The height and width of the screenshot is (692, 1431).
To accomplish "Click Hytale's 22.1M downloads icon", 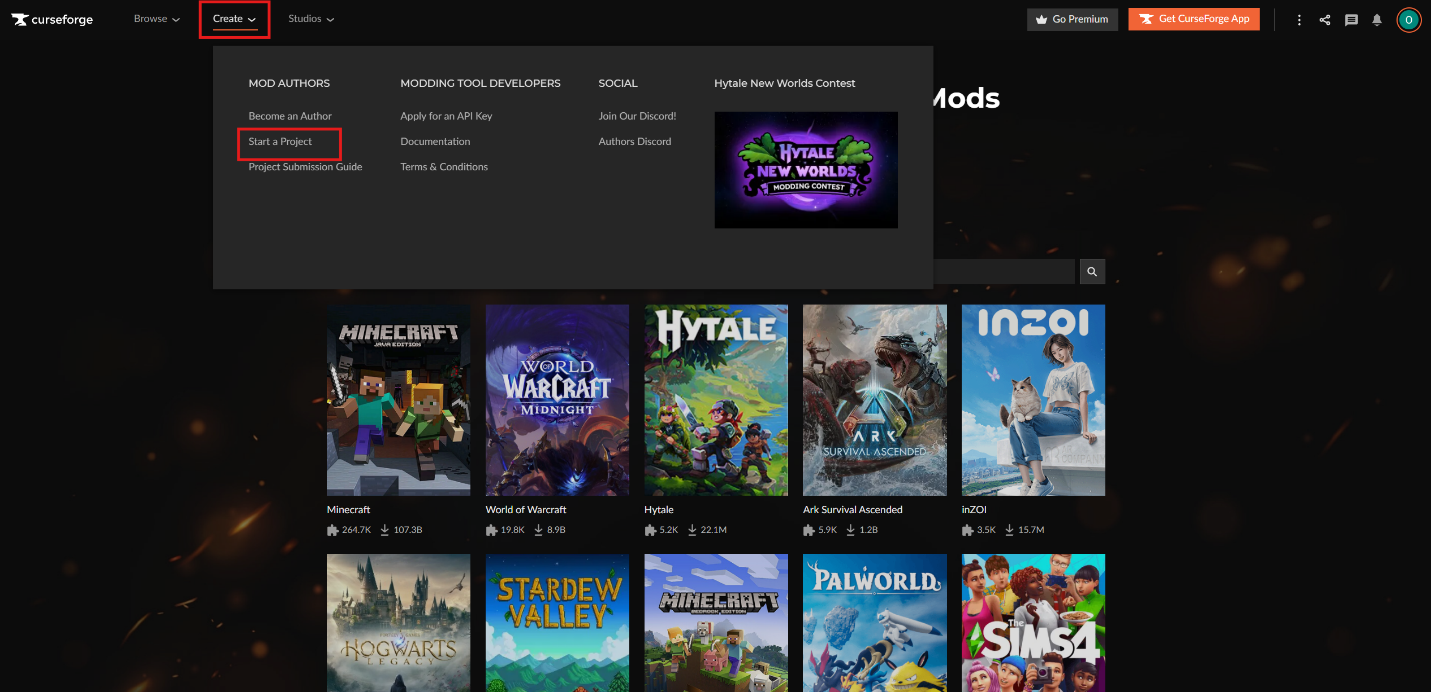I will point(693,530).
